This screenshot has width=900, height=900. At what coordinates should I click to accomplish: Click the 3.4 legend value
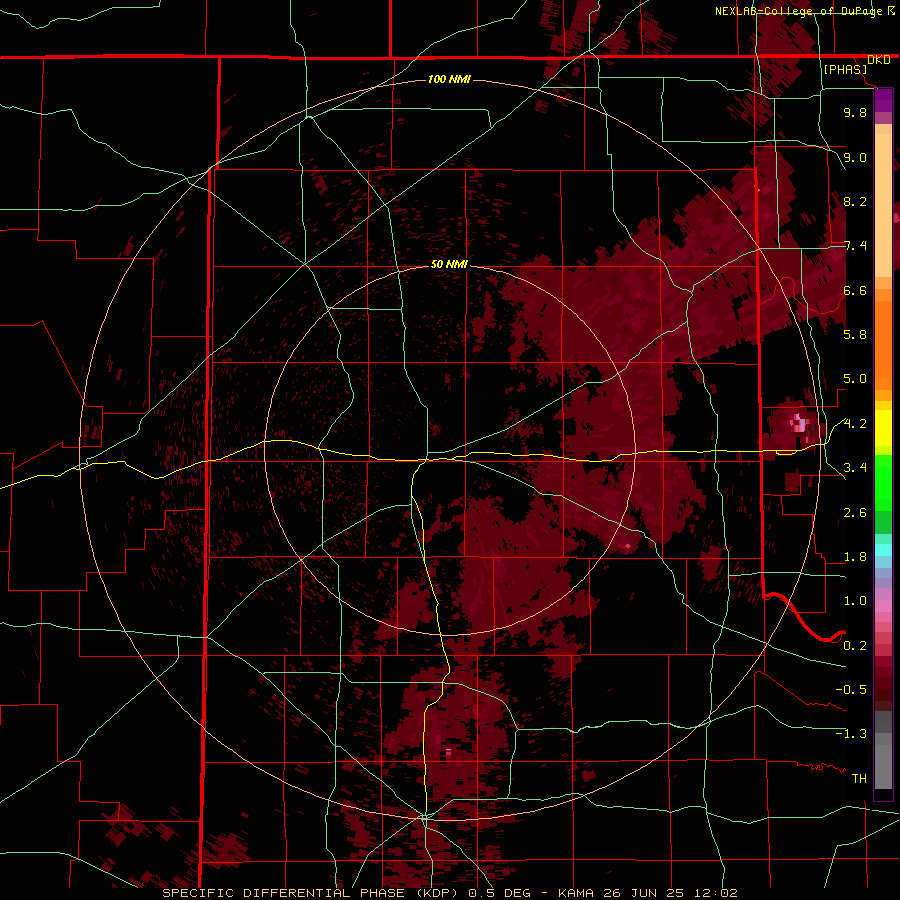click(855, 467)
